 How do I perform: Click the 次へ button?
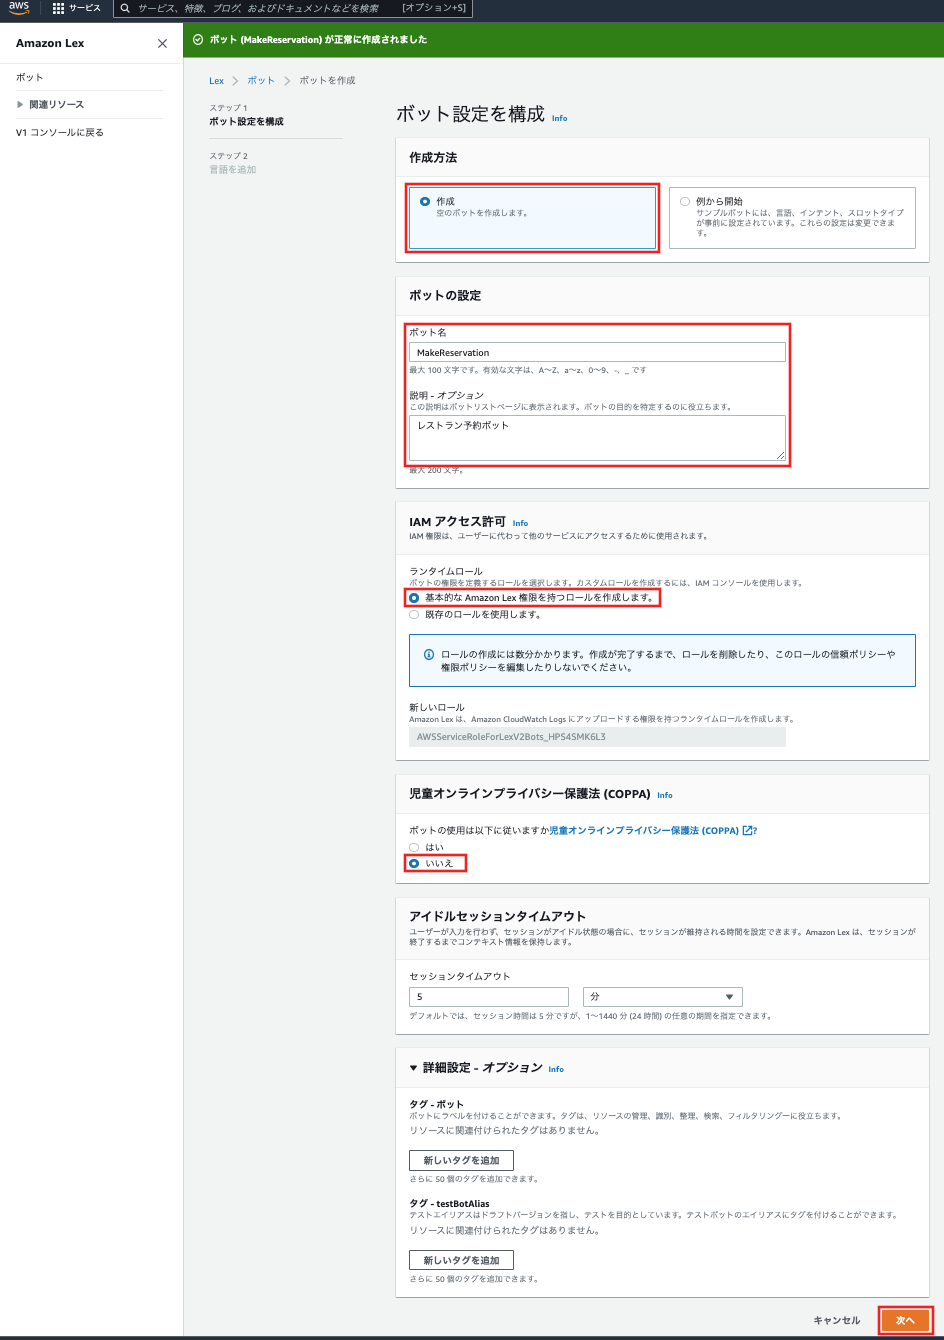(x=905, y=1320)
